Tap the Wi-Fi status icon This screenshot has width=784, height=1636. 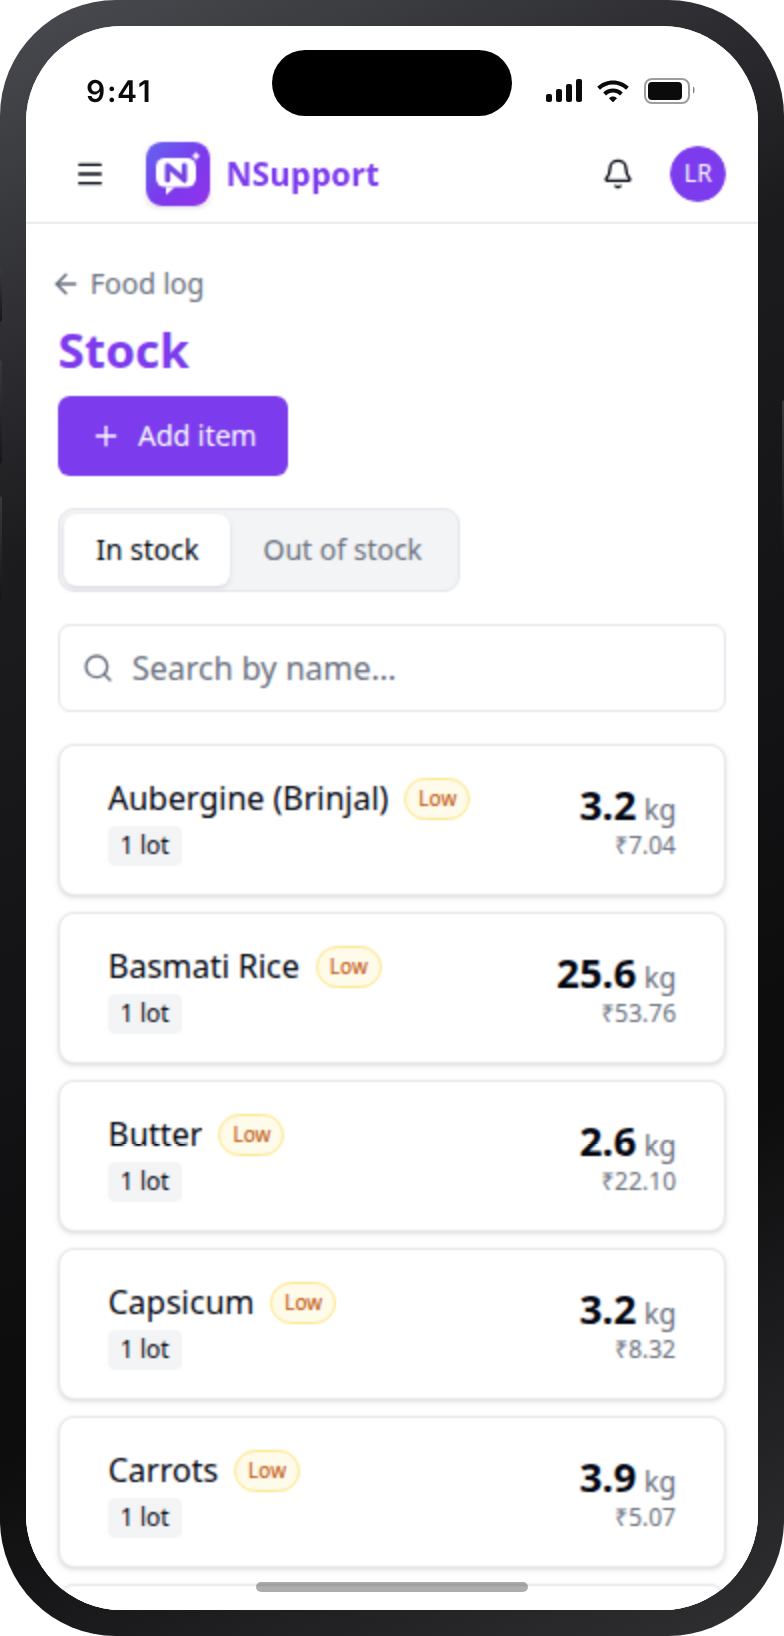(612, 91)
